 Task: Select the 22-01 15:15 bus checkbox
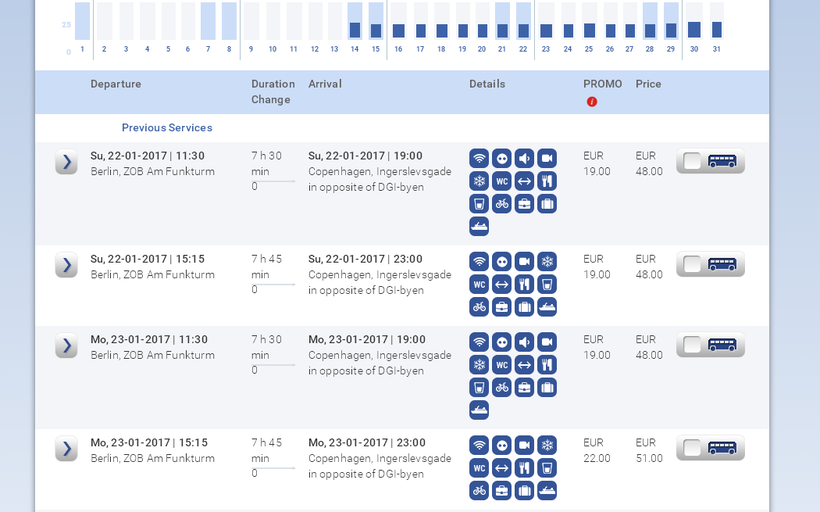coord(690,265)
